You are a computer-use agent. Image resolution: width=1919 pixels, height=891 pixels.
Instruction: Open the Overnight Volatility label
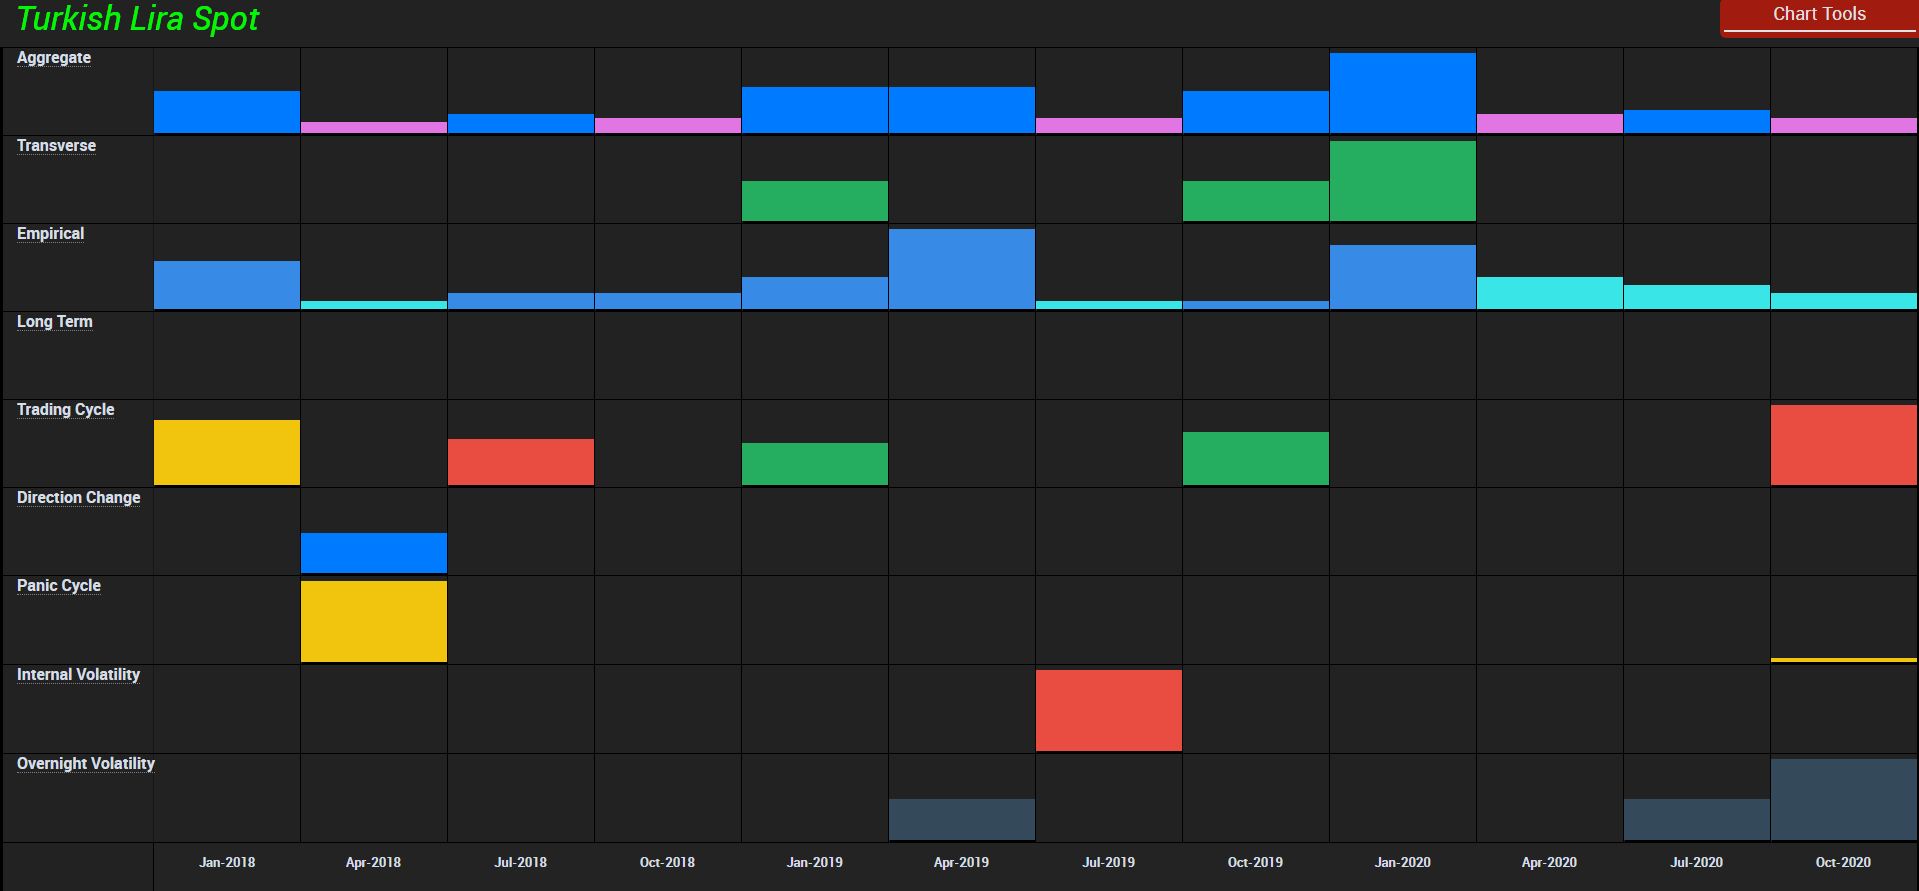(85, 764)
